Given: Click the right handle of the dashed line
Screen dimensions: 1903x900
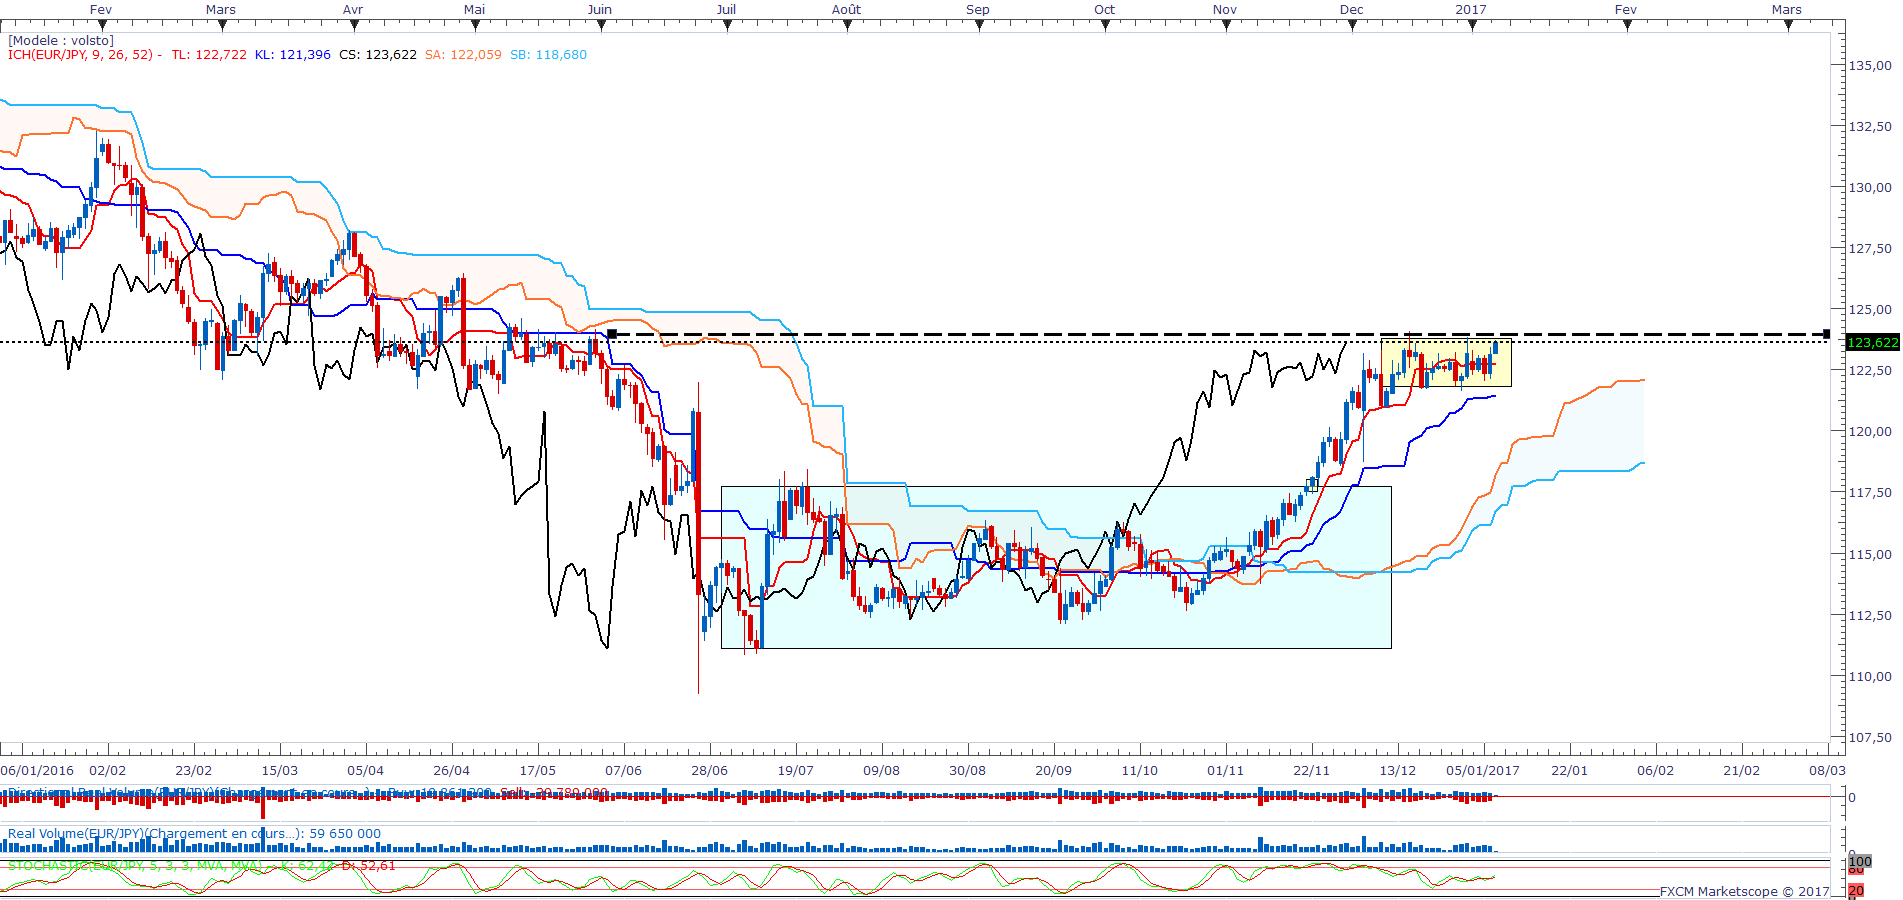Looking at the screenshot, I should coord(1827,334).
